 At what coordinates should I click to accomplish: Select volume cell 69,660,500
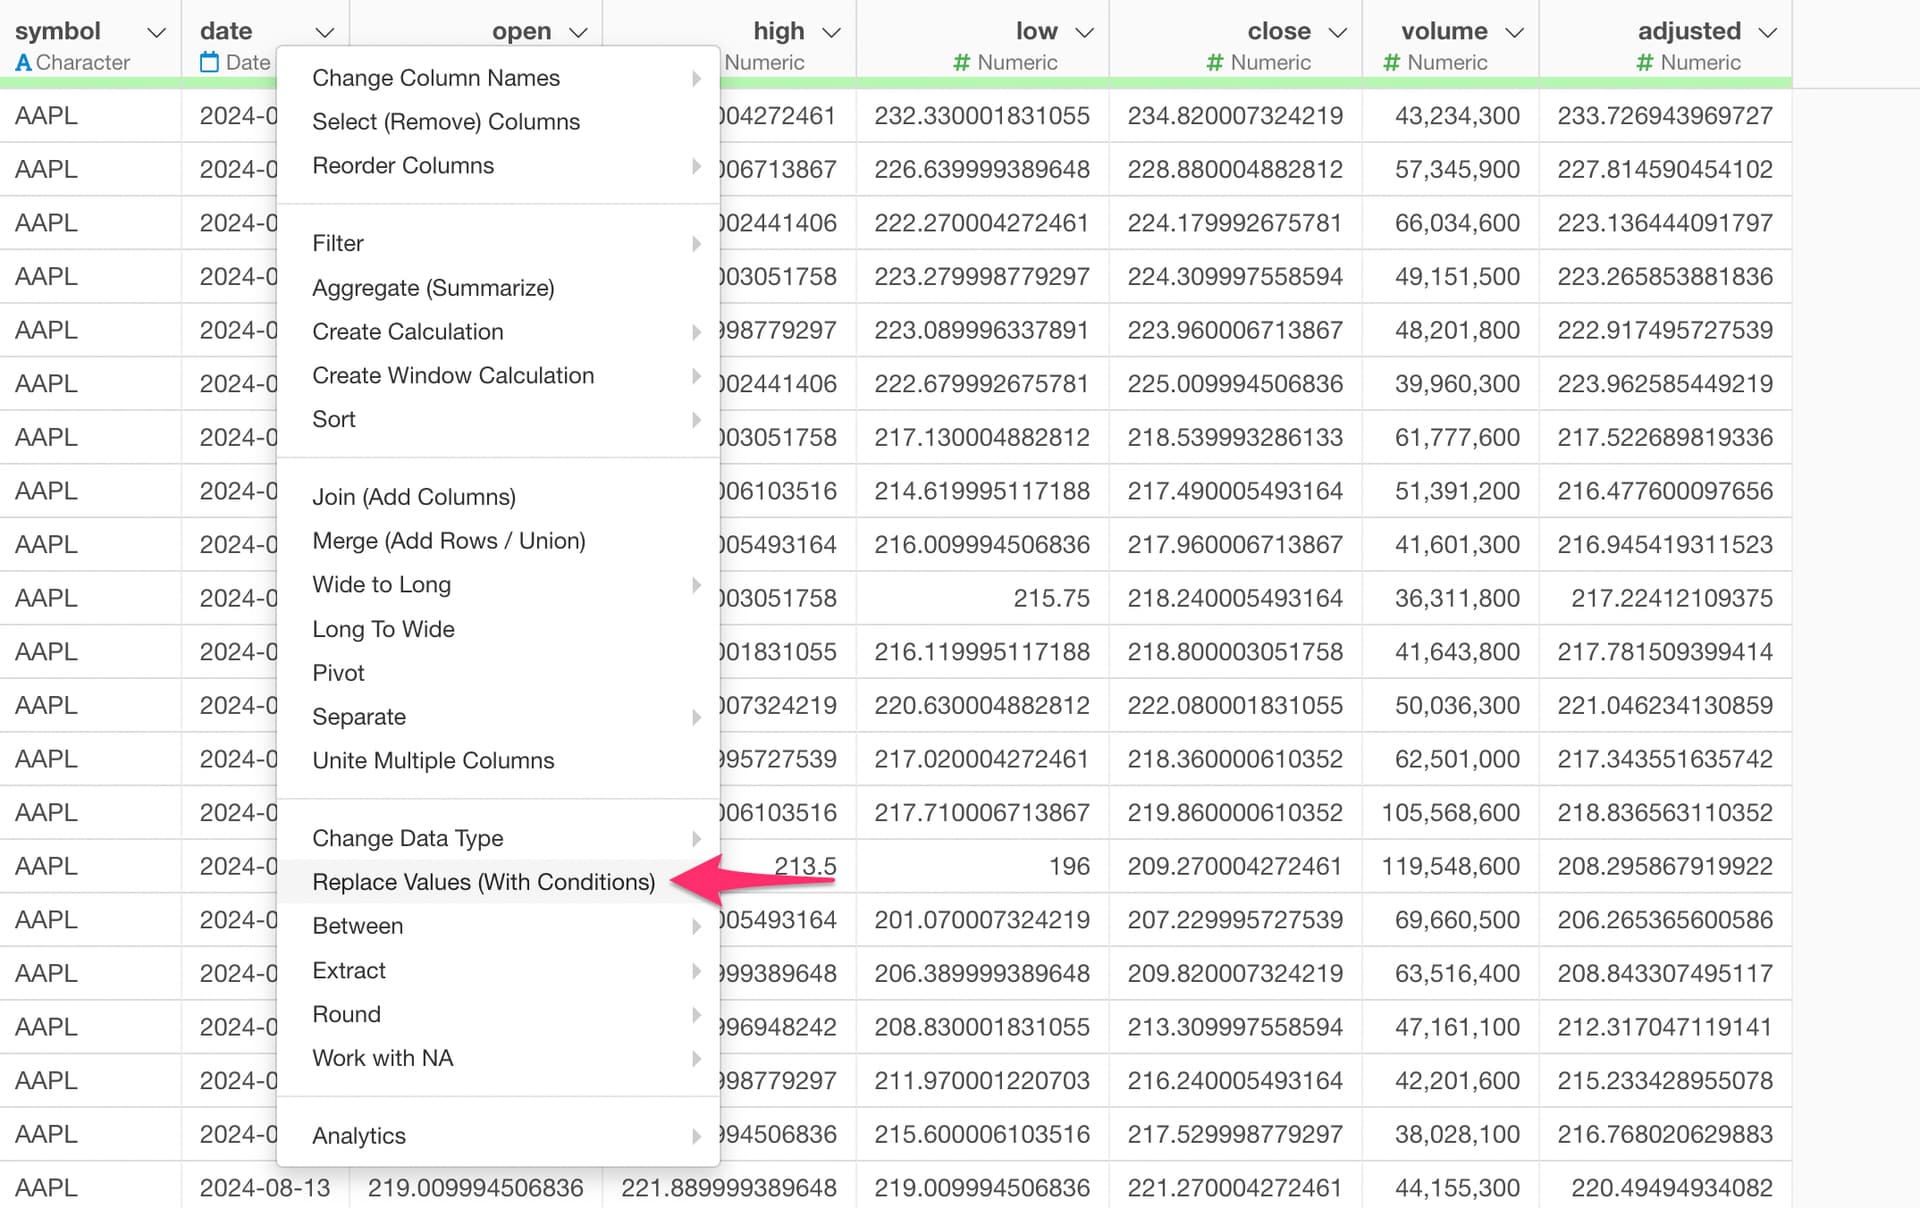click(x=1450, y=920)
